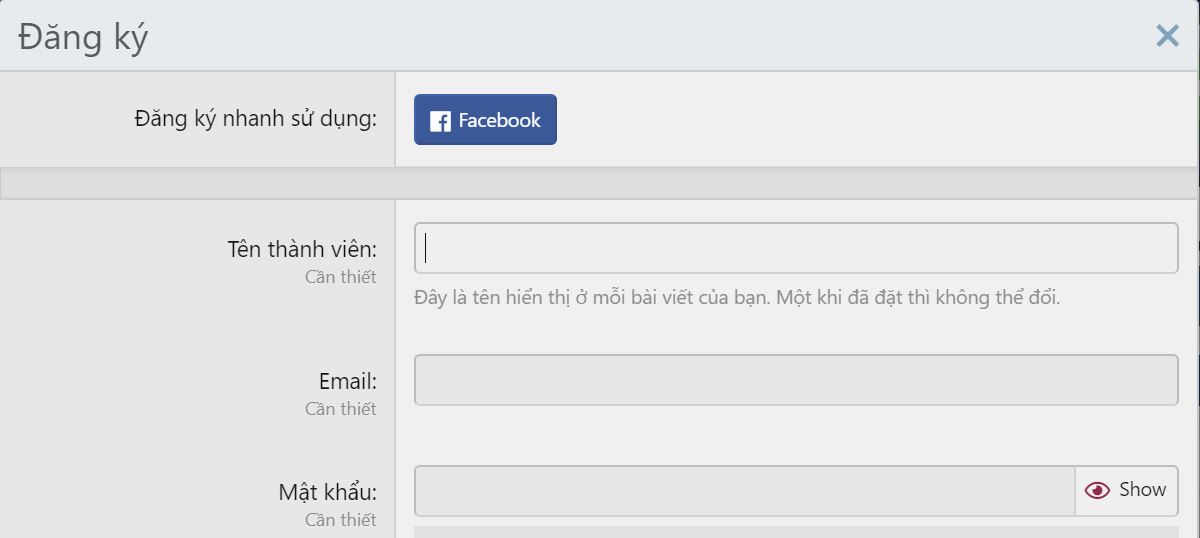Click the "Mật khẩu:" field label

tap(327, 492)
